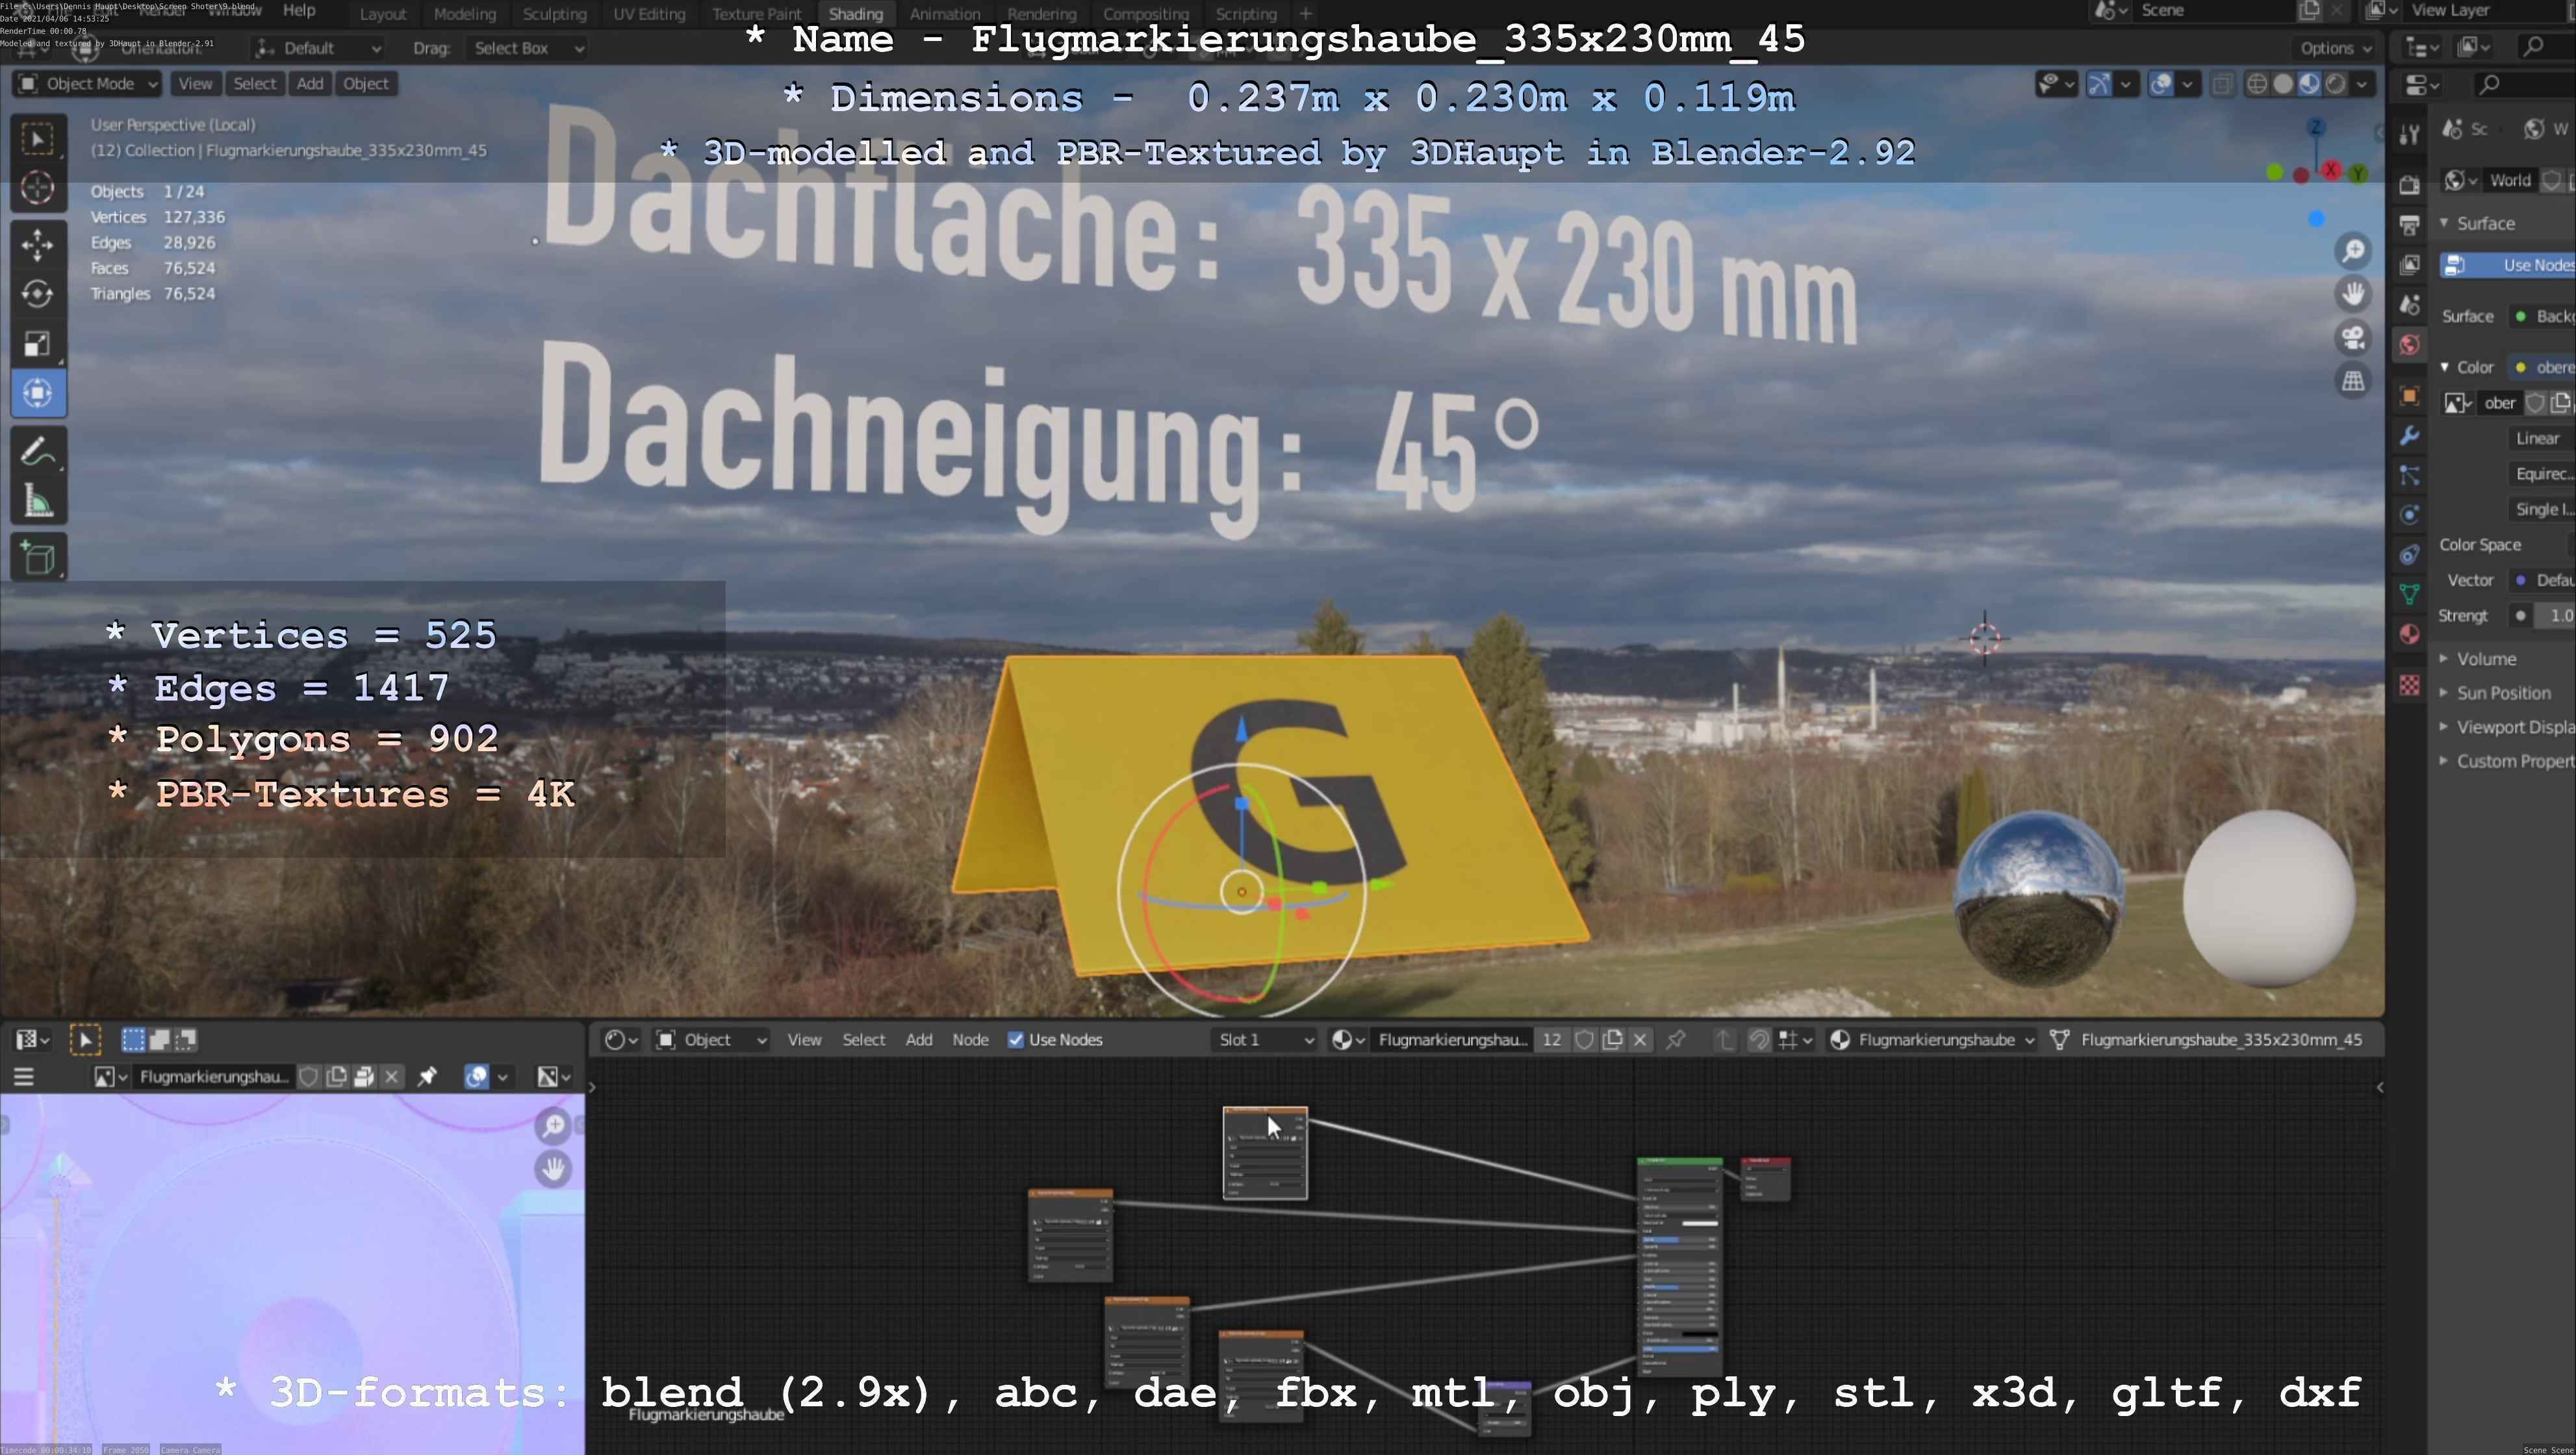Choose the Add Cube tool
This screenshot has height=1455, width=2576.
point(38,558)
